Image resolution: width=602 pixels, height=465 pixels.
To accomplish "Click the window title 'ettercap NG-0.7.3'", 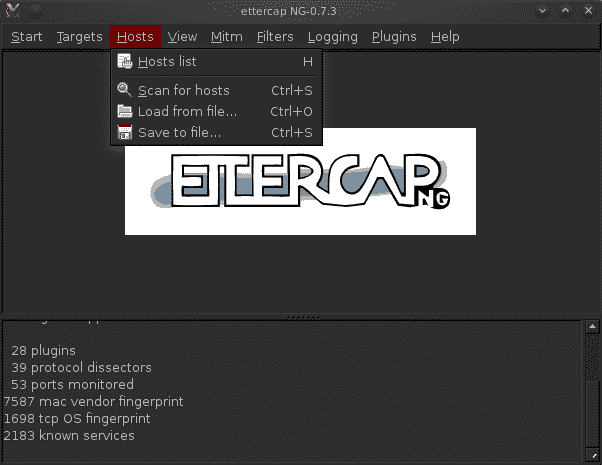I will pyautogui.click(x=288, y=11).
